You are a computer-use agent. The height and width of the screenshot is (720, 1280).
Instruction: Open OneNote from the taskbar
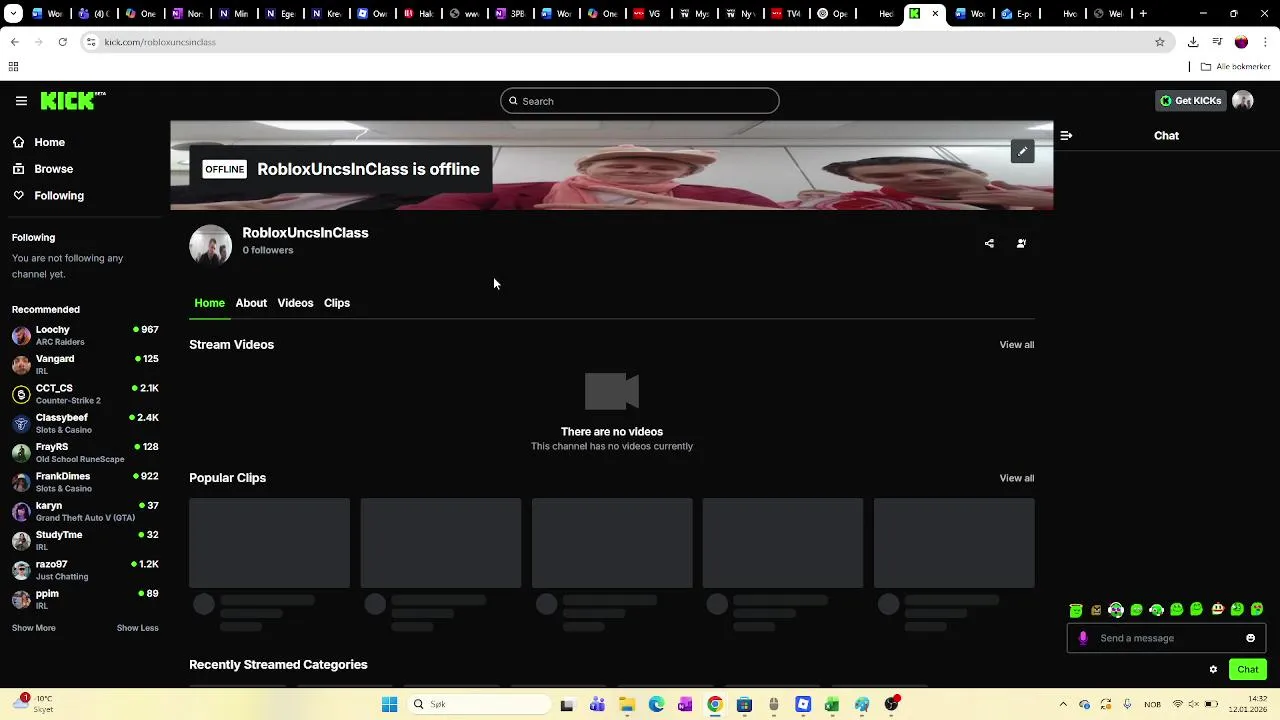coord(685,704)
